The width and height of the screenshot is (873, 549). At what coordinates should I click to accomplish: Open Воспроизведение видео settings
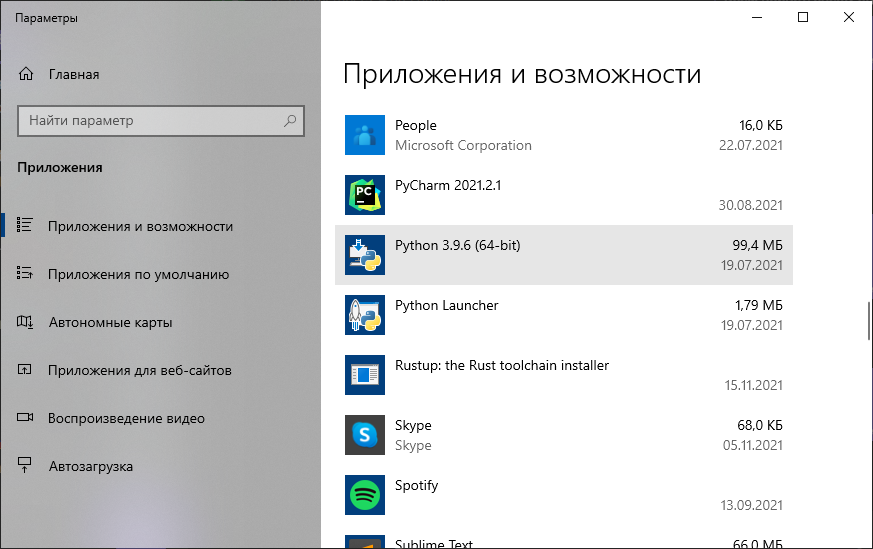click(126, 418)
